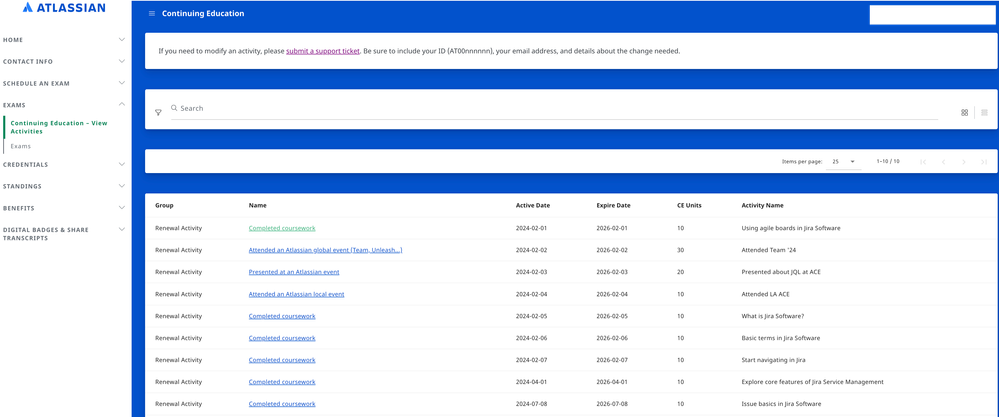The image size is (999, 417).
Task: Go to the previous page arrow
Action: click(x=944, y=162)
